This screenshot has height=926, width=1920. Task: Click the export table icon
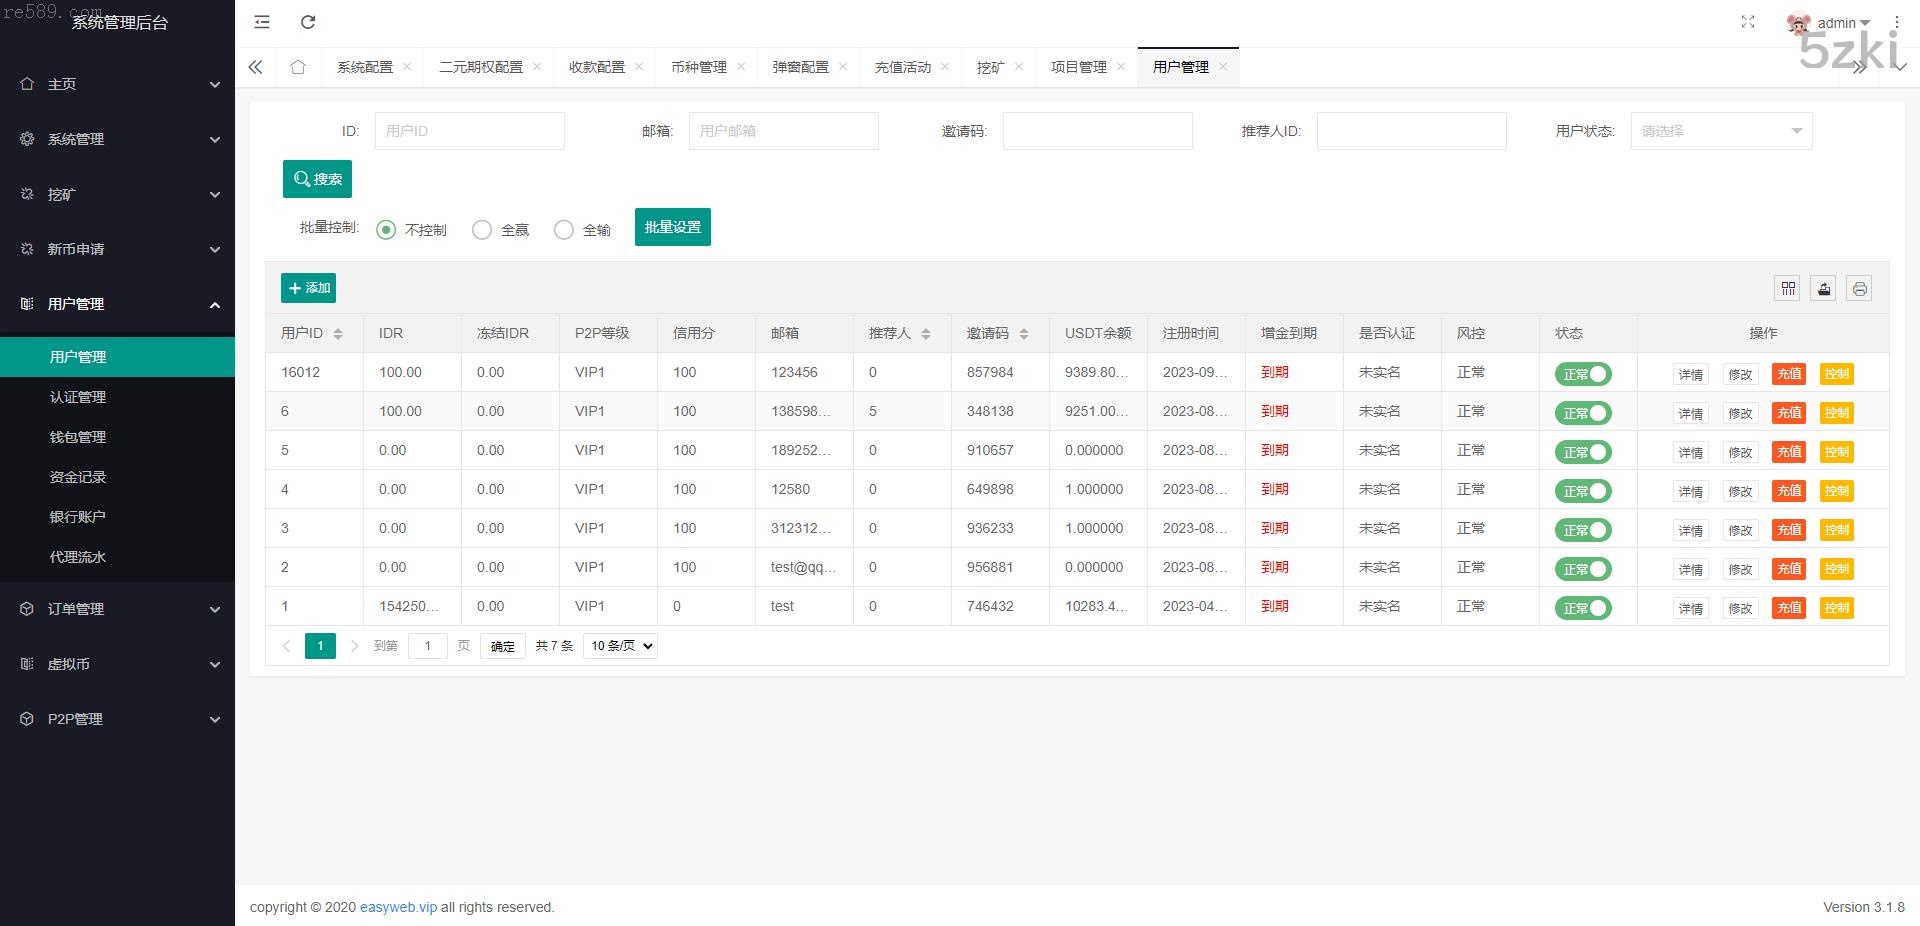click(x=1824, y=289)
